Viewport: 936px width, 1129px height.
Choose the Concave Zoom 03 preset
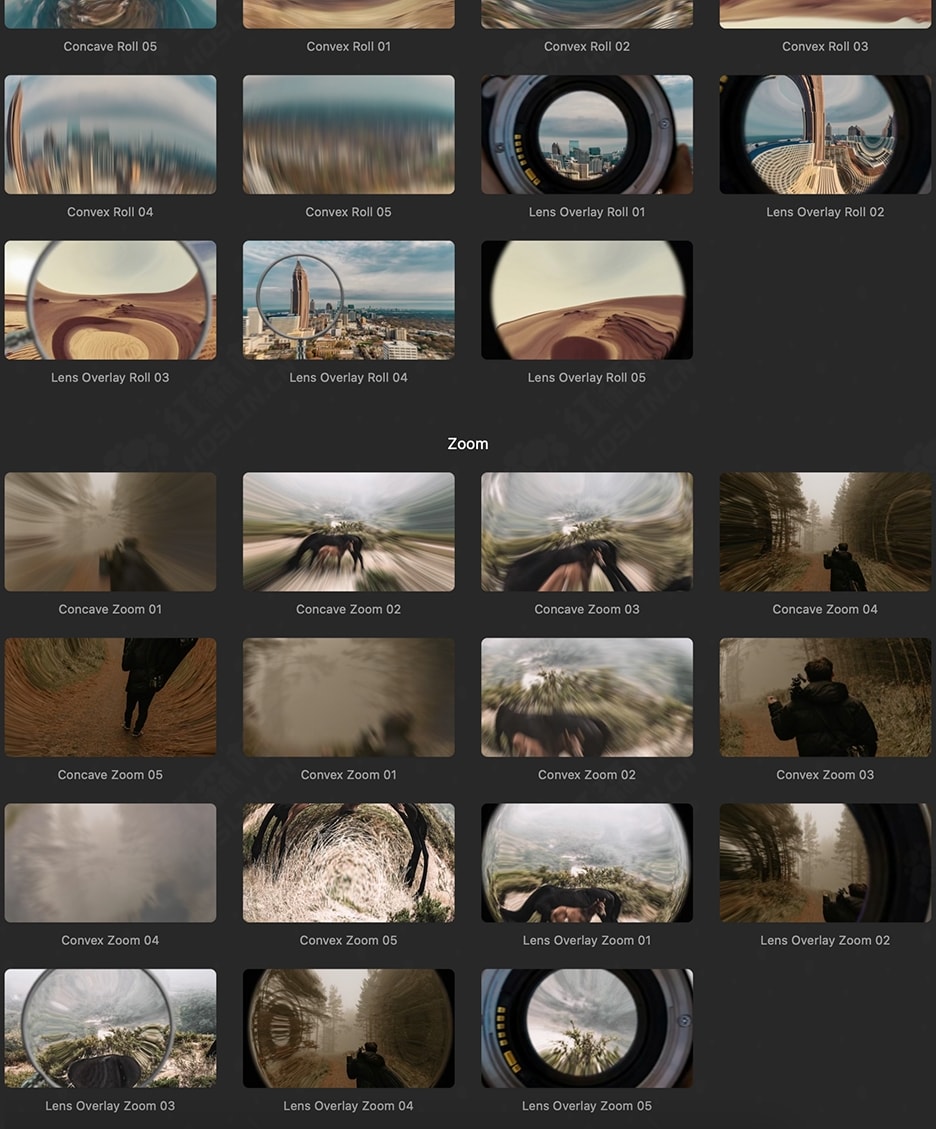coord(587,532)
